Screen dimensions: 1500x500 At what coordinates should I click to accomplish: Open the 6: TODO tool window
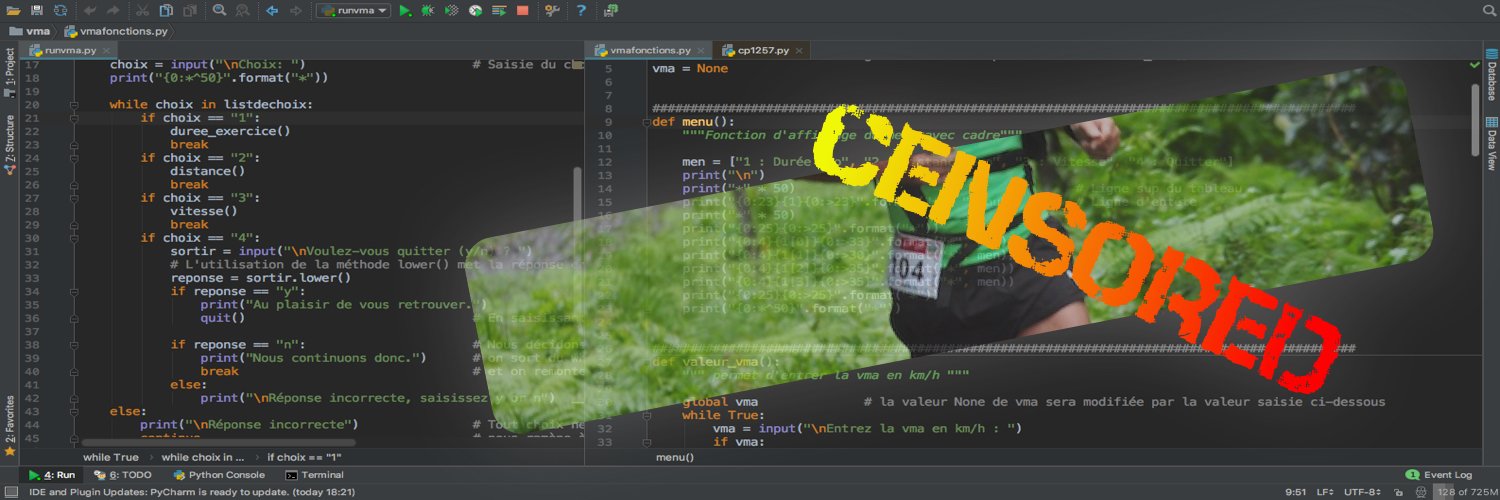(122, 475)
